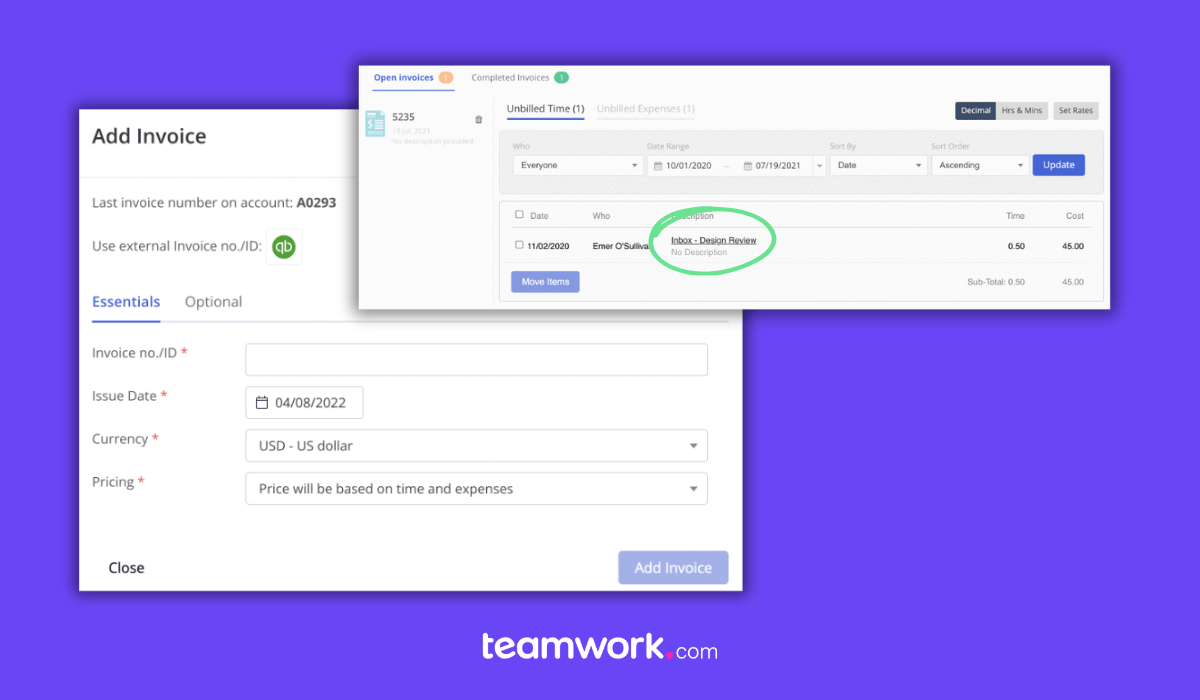Click the teamwork.com logo

600,648
